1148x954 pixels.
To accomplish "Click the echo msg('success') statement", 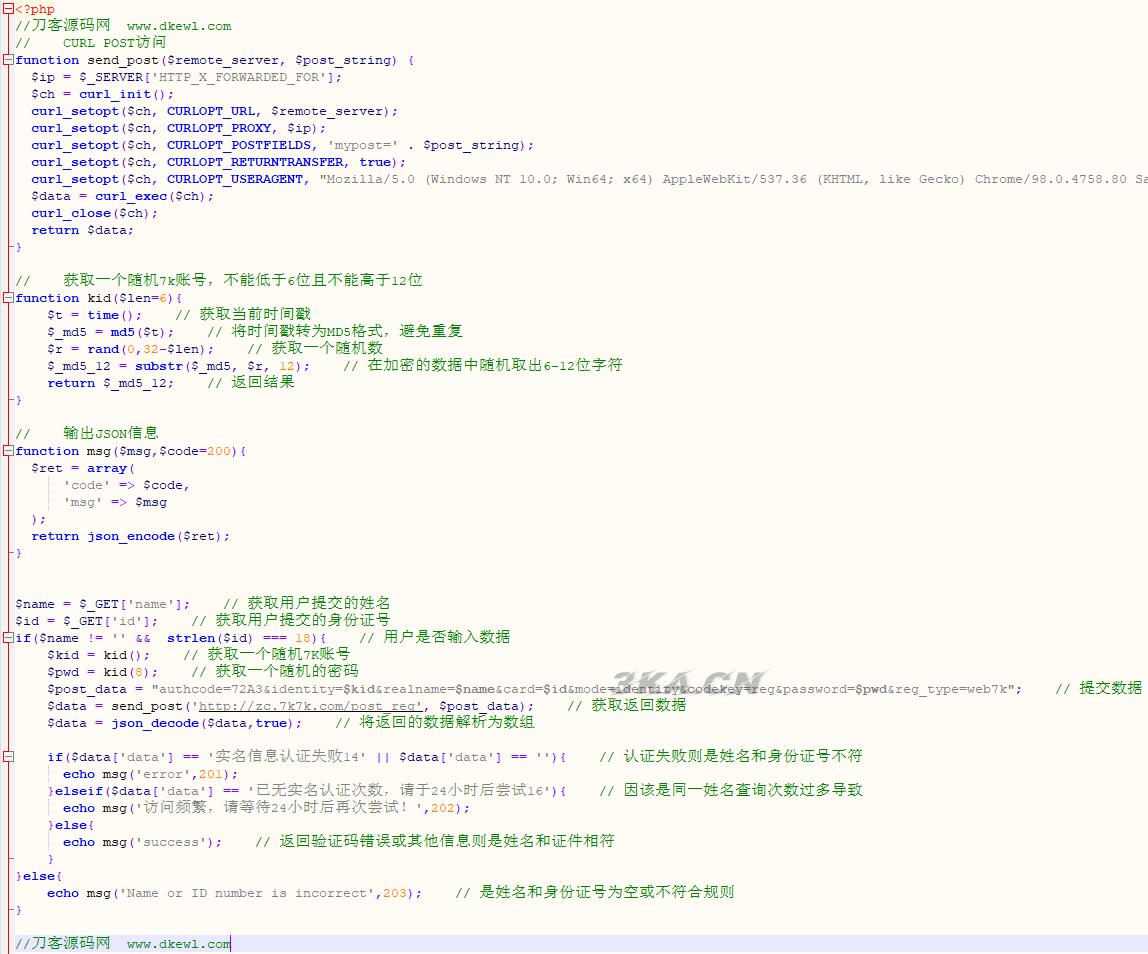I will click(x=142, y=842).
